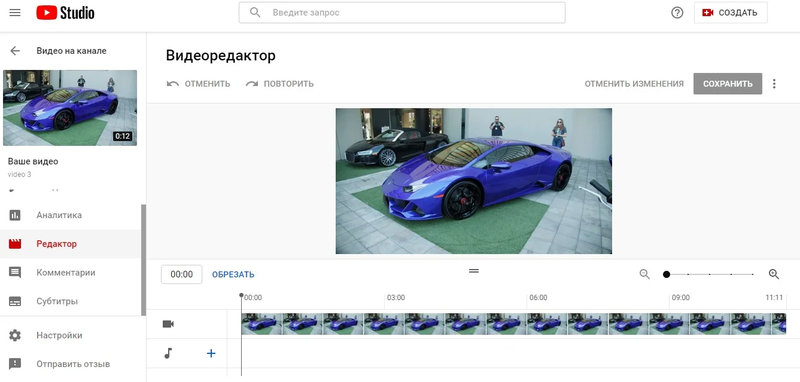800x382 pixels.
Task: Click the redo arrow icon
Action: click(x=252, y=84)
